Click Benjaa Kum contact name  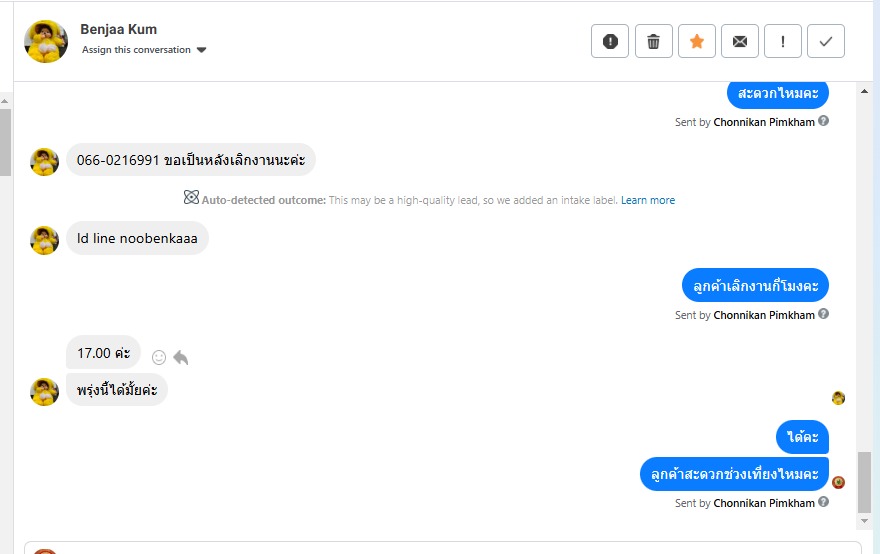point(119,29)
